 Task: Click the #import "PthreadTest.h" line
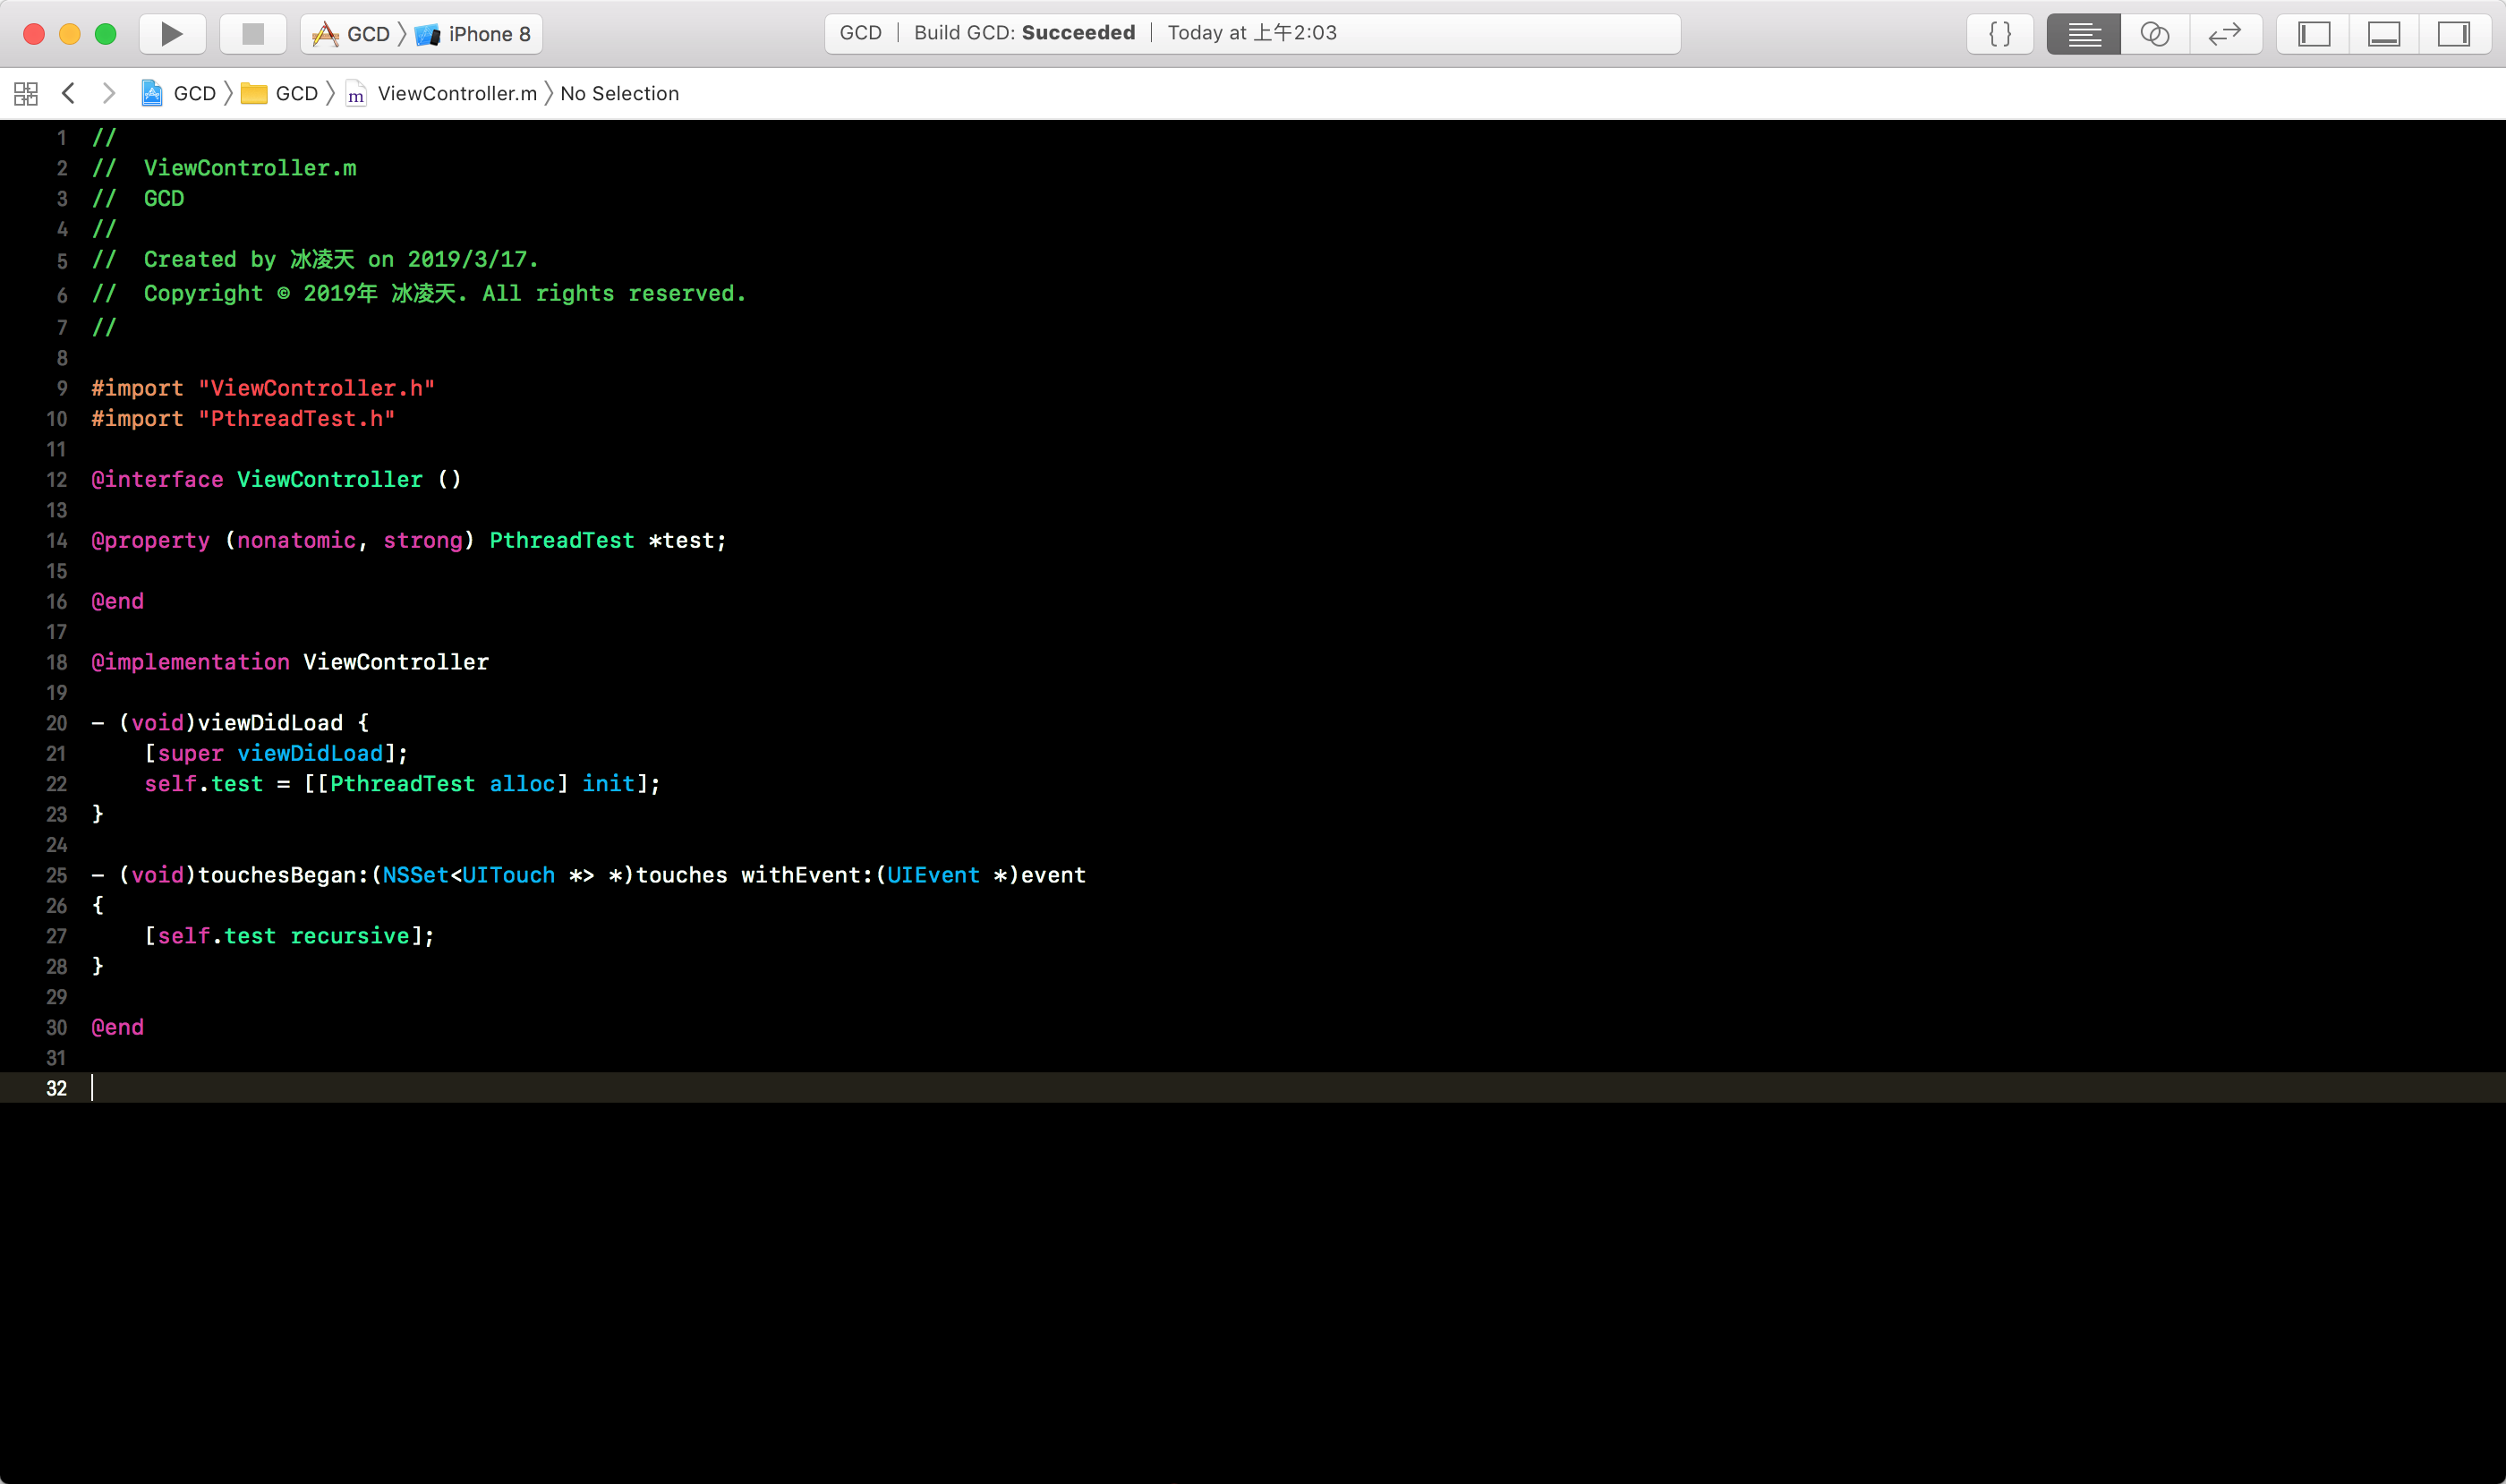click(x=243, y=418)
